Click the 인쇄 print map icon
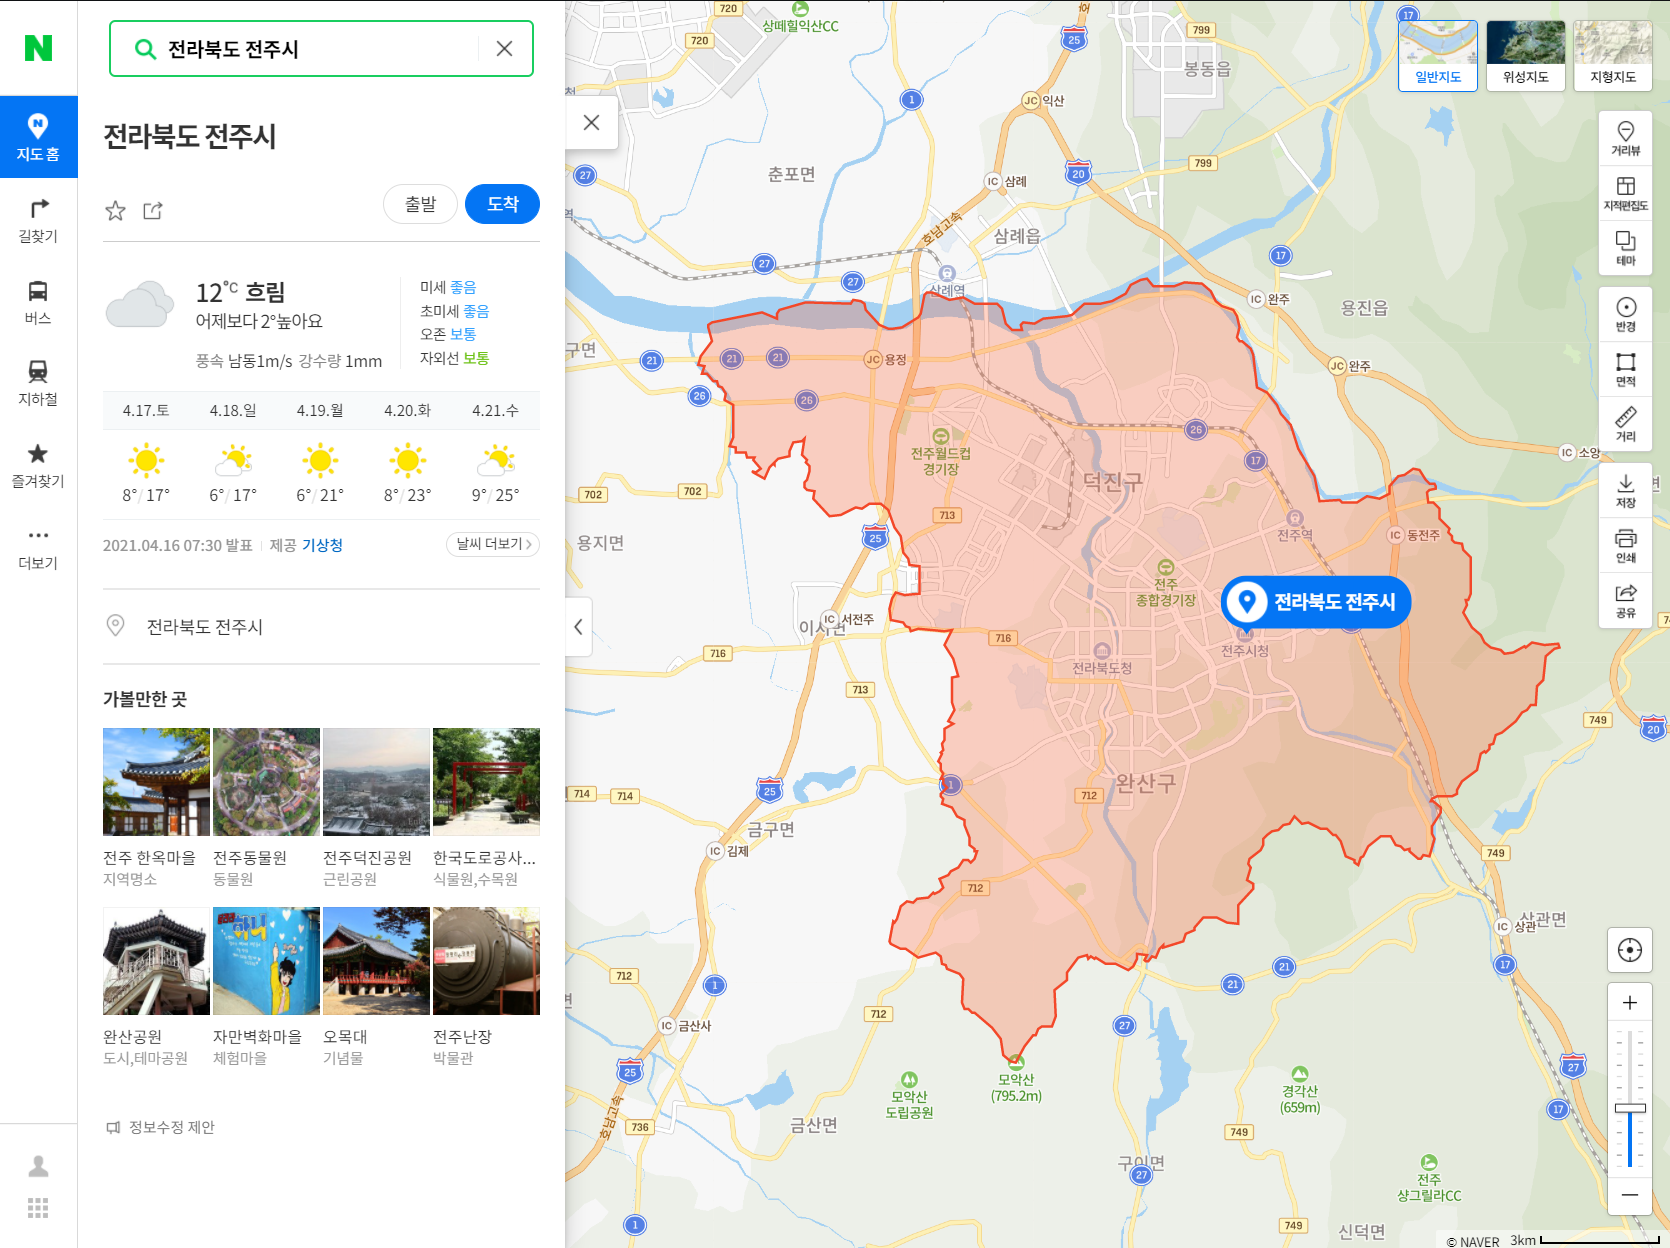This screenshot has width=1670, height=1248. coord(1626,546)
